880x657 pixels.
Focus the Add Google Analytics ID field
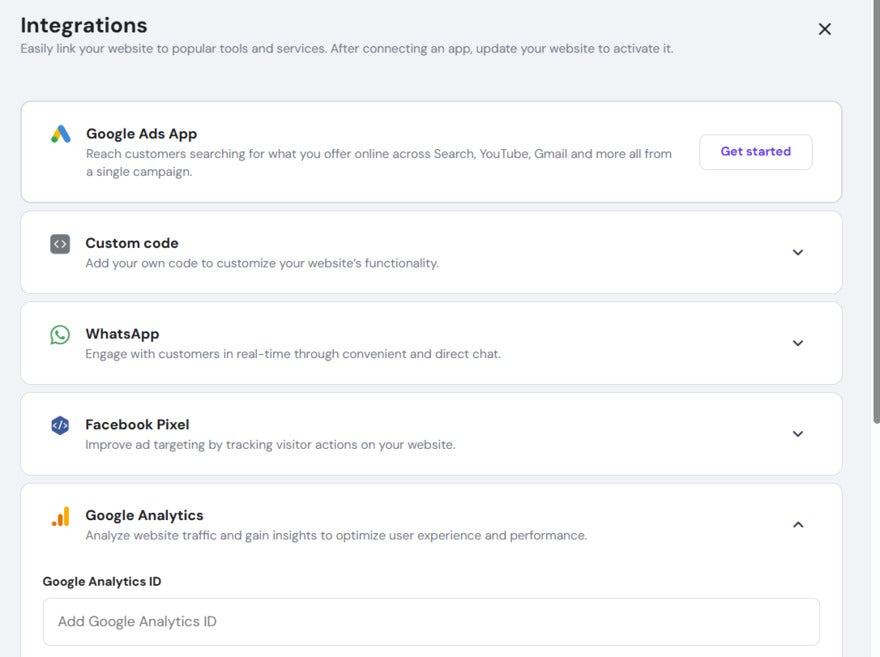431,622
